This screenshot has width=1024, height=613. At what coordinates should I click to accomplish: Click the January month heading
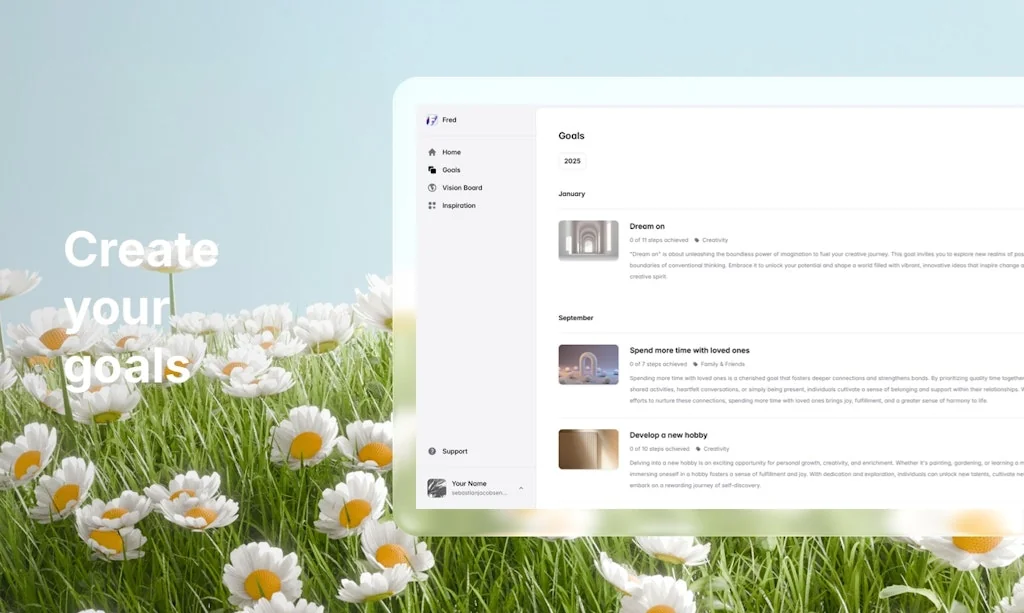click(571, 194)
